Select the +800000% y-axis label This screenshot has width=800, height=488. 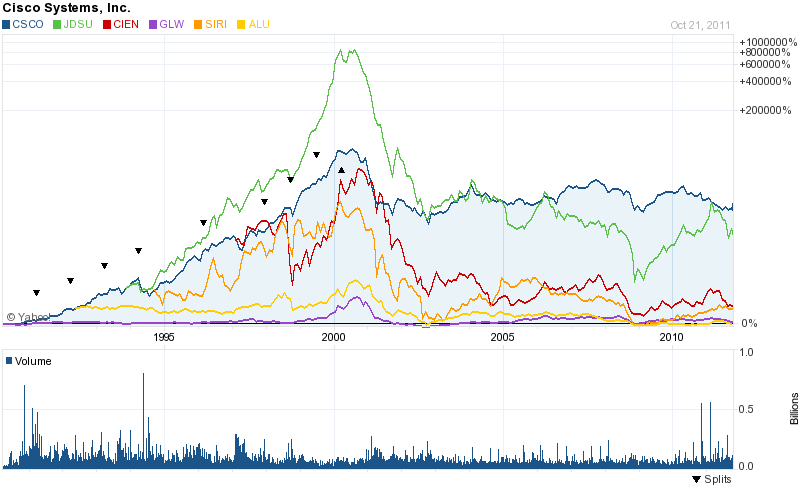coord(765,53)
